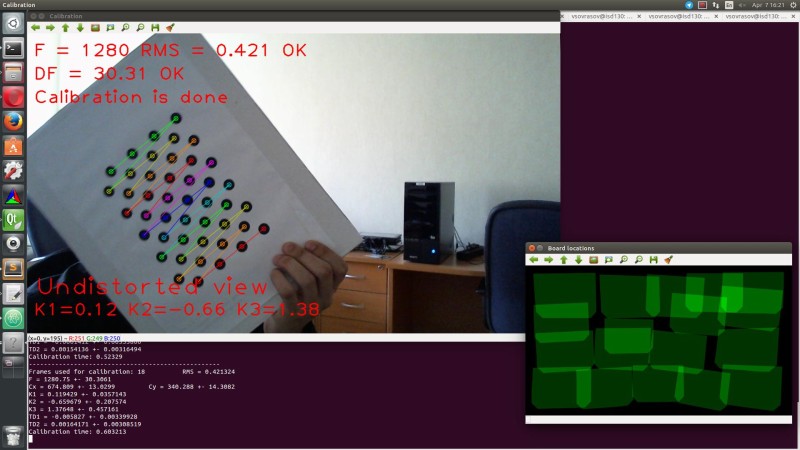The height and width of the screenshot is (450, 800).
Task: Open Board locations display properties brush icon
Action: click(x=669, y=259)
